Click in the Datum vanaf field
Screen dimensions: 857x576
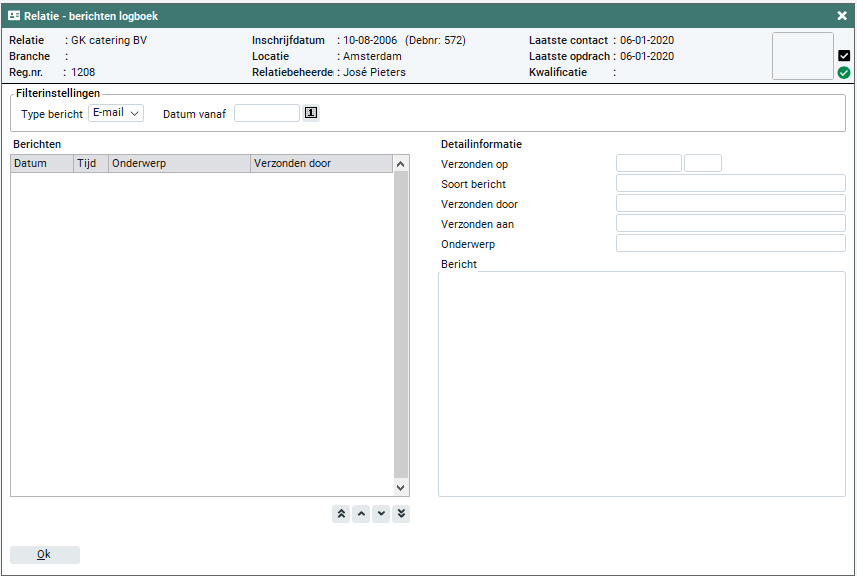pos(267,113)
